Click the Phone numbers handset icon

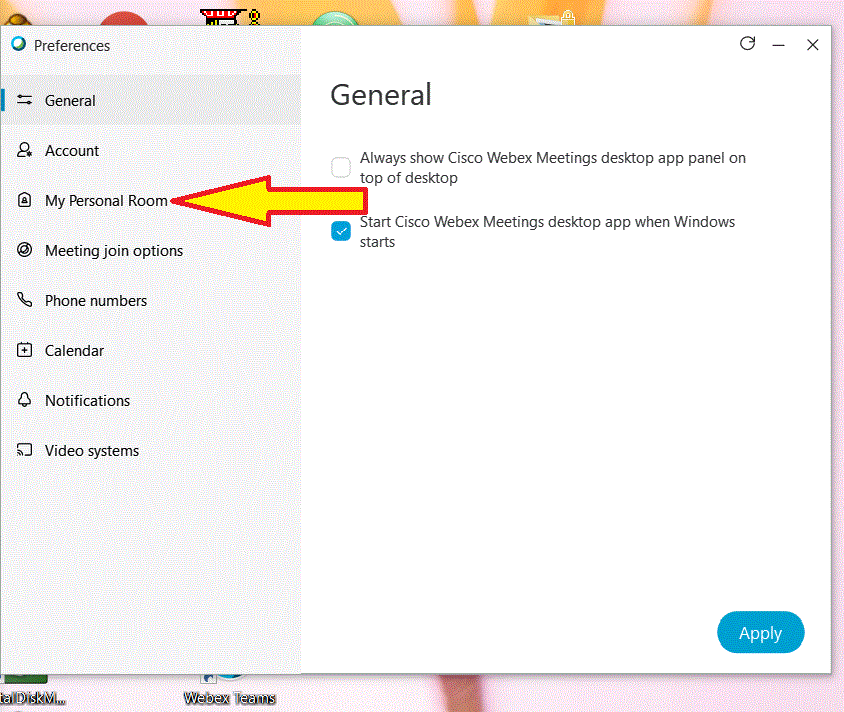[24, 300]
